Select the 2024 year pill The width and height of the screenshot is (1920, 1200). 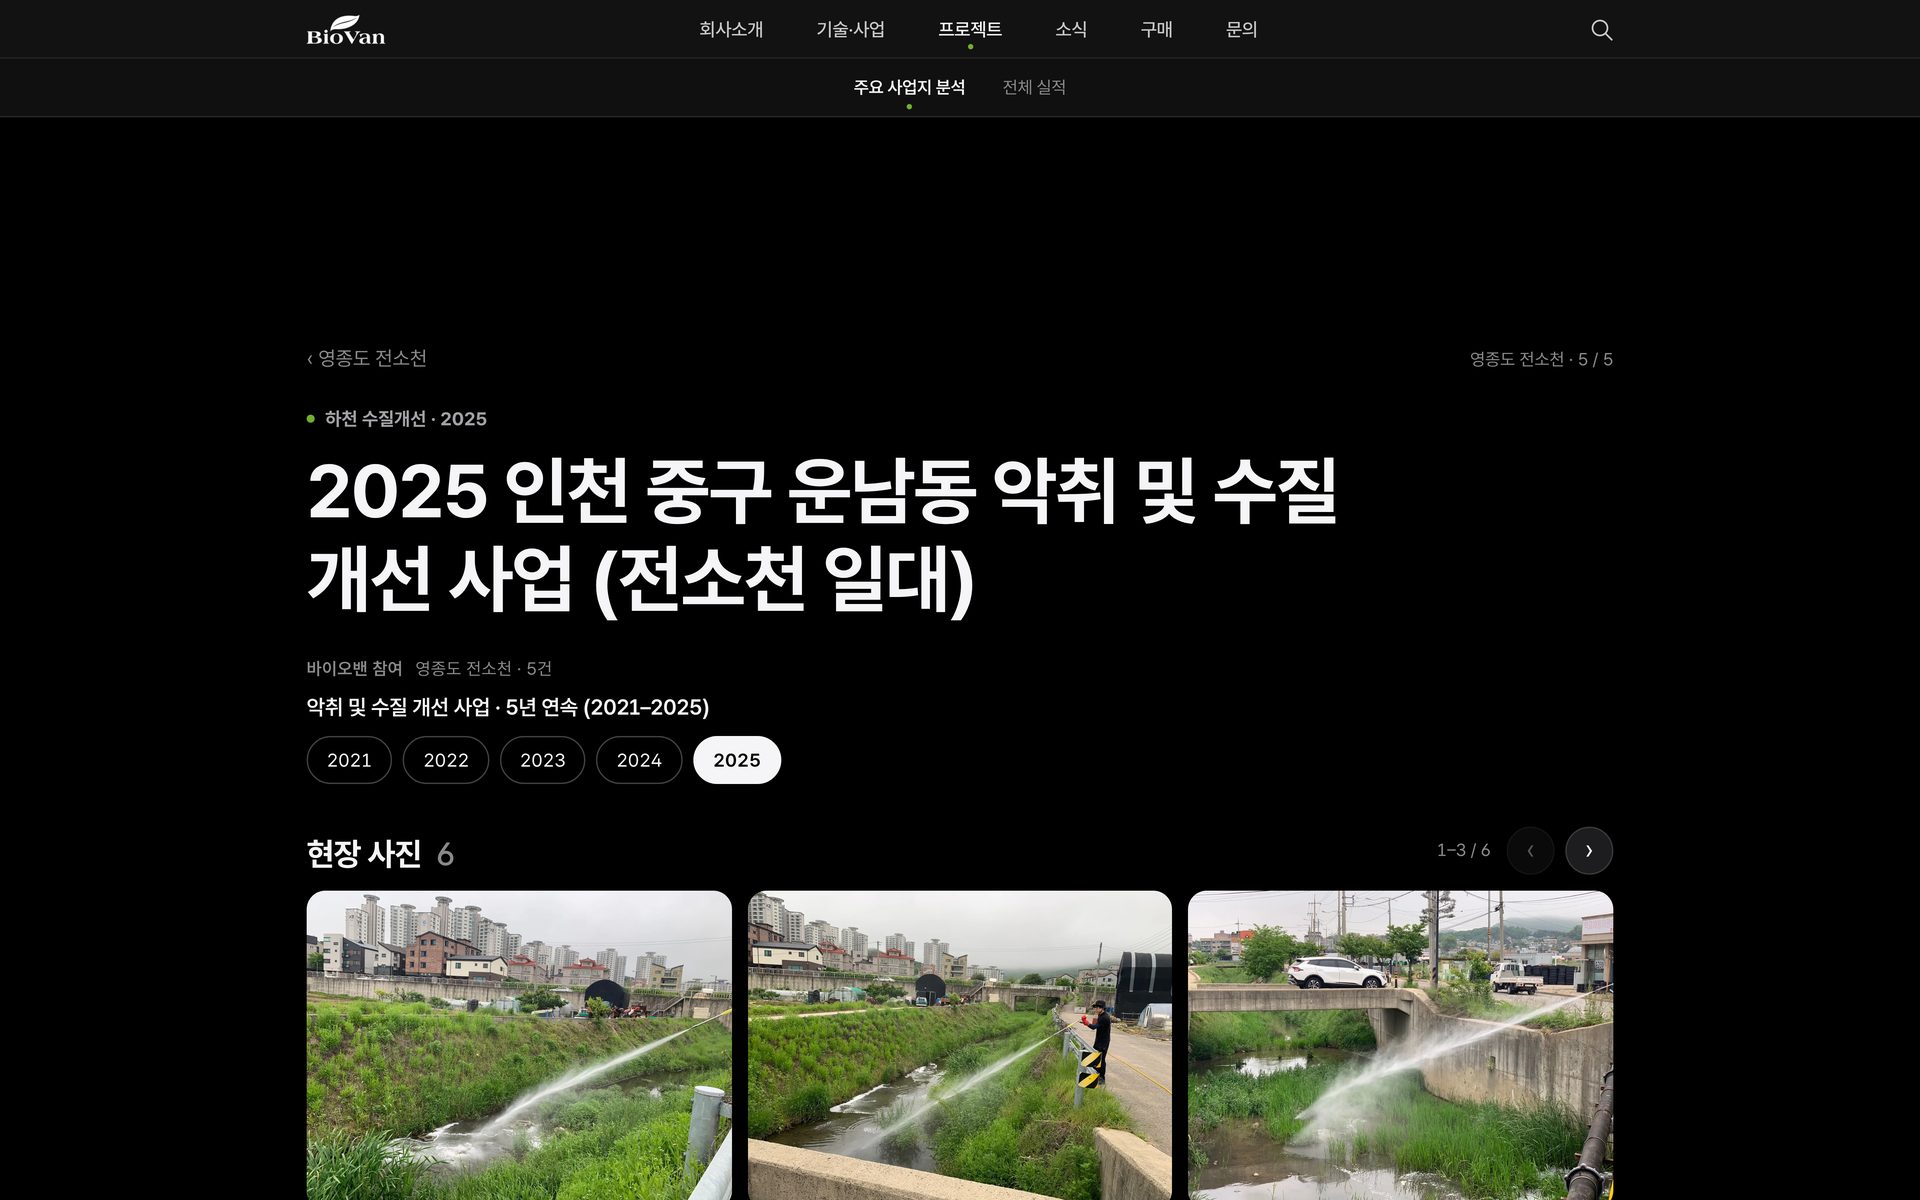[x=639, y=760]
